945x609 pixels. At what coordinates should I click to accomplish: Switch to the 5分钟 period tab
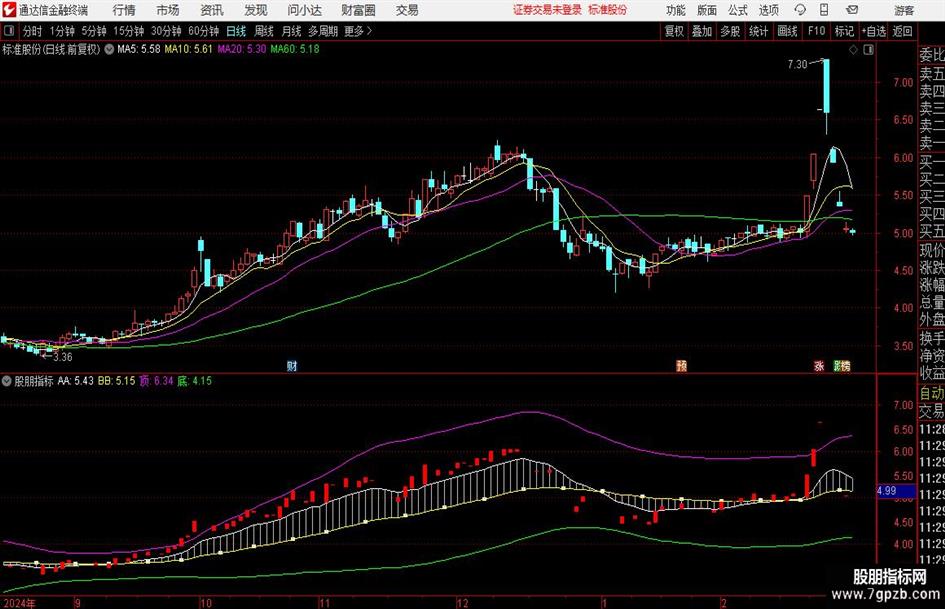94,31
